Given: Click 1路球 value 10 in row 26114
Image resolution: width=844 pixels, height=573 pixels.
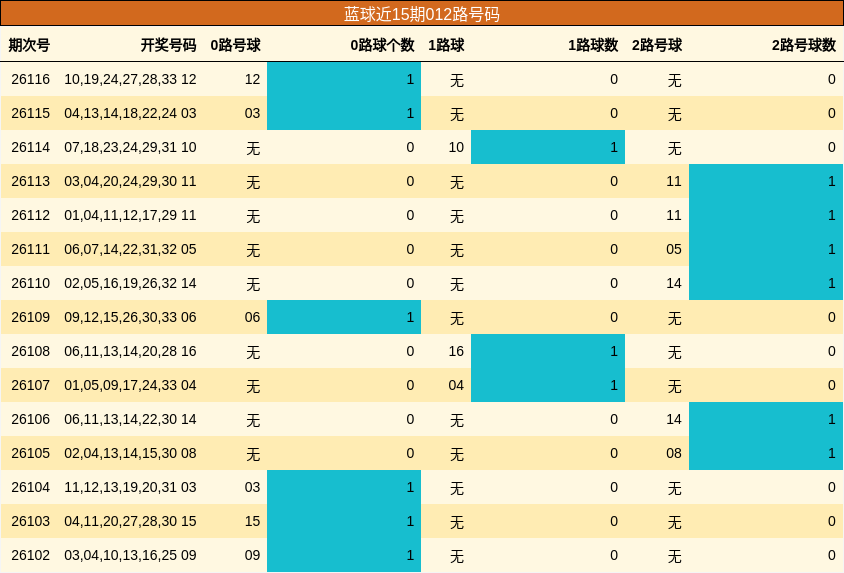Looking at the screenshot, I should (x=456, y=147).
